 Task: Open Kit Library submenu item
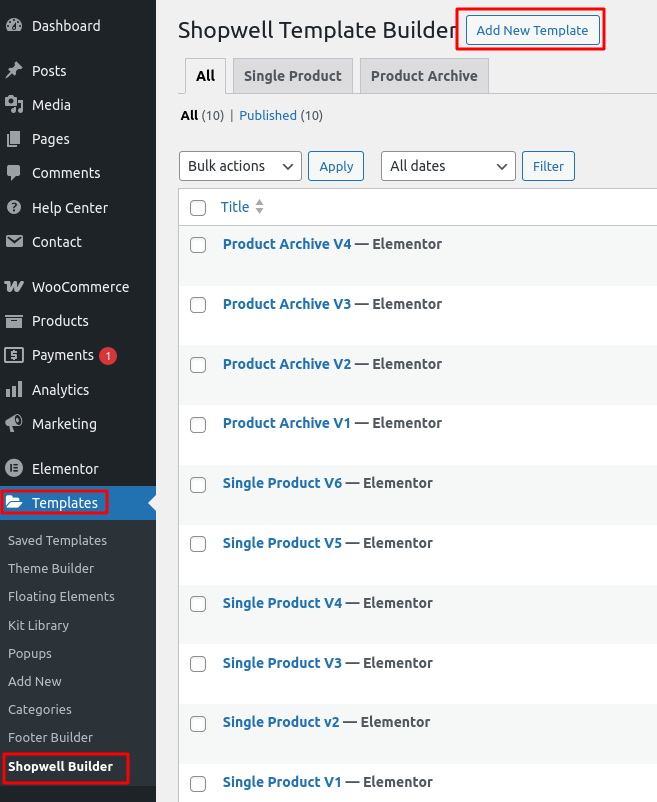[38, 625]
